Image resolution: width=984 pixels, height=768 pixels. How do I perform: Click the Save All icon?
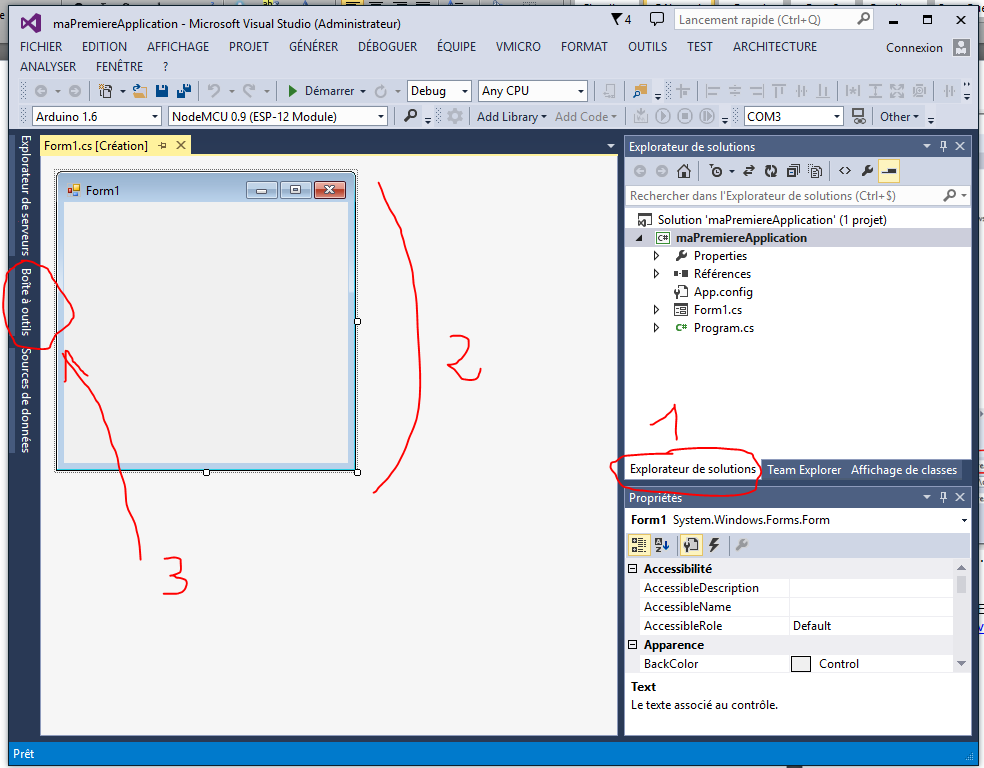[184, 91]
